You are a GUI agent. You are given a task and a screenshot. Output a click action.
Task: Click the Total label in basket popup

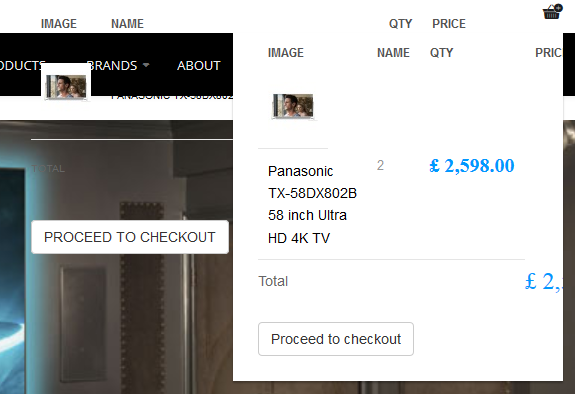[273, 281]
